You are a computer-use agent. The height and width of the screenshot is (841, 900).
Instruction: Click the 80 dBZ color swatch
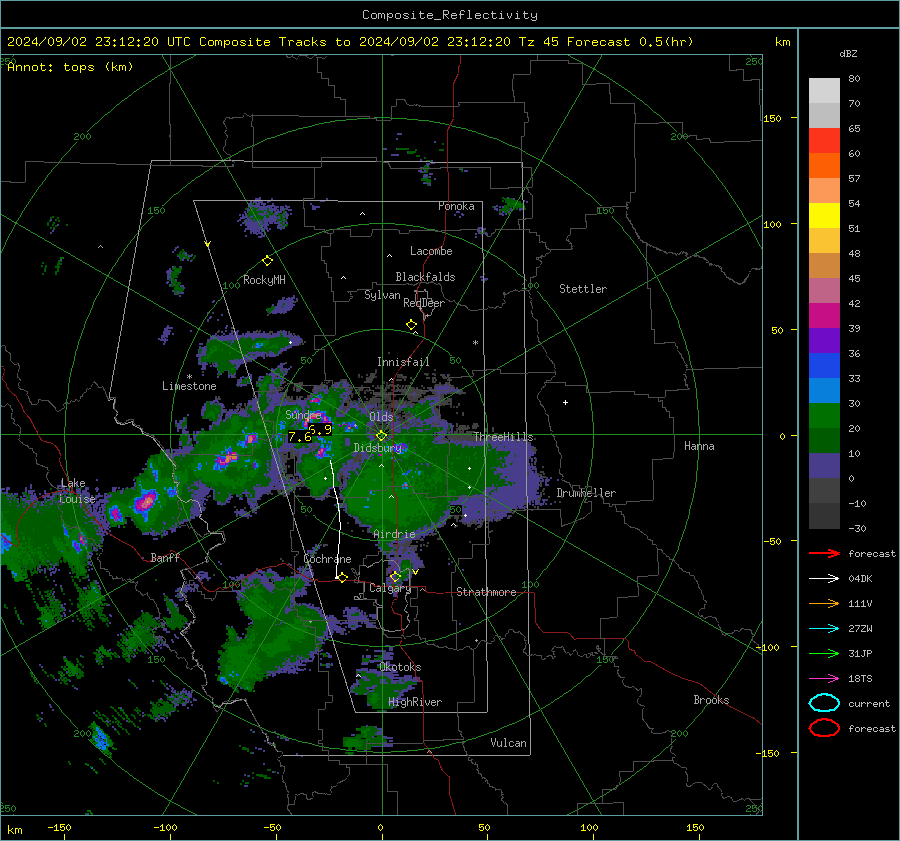824,90
